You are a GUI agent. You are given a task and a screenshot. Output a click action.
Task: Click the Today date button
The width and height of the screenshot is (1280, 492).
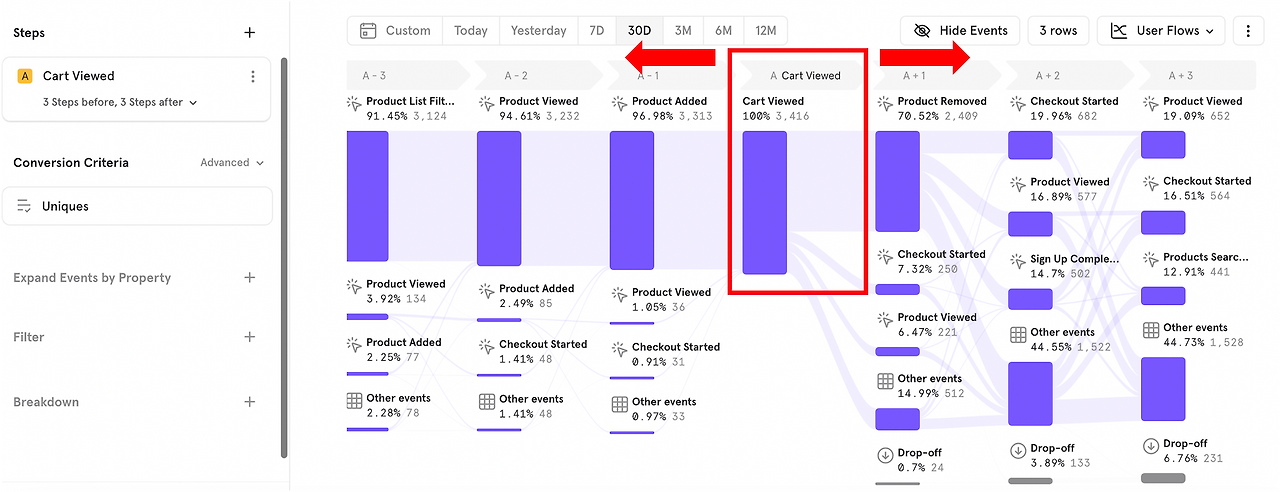pyautogui.click(x=470, y=31)
